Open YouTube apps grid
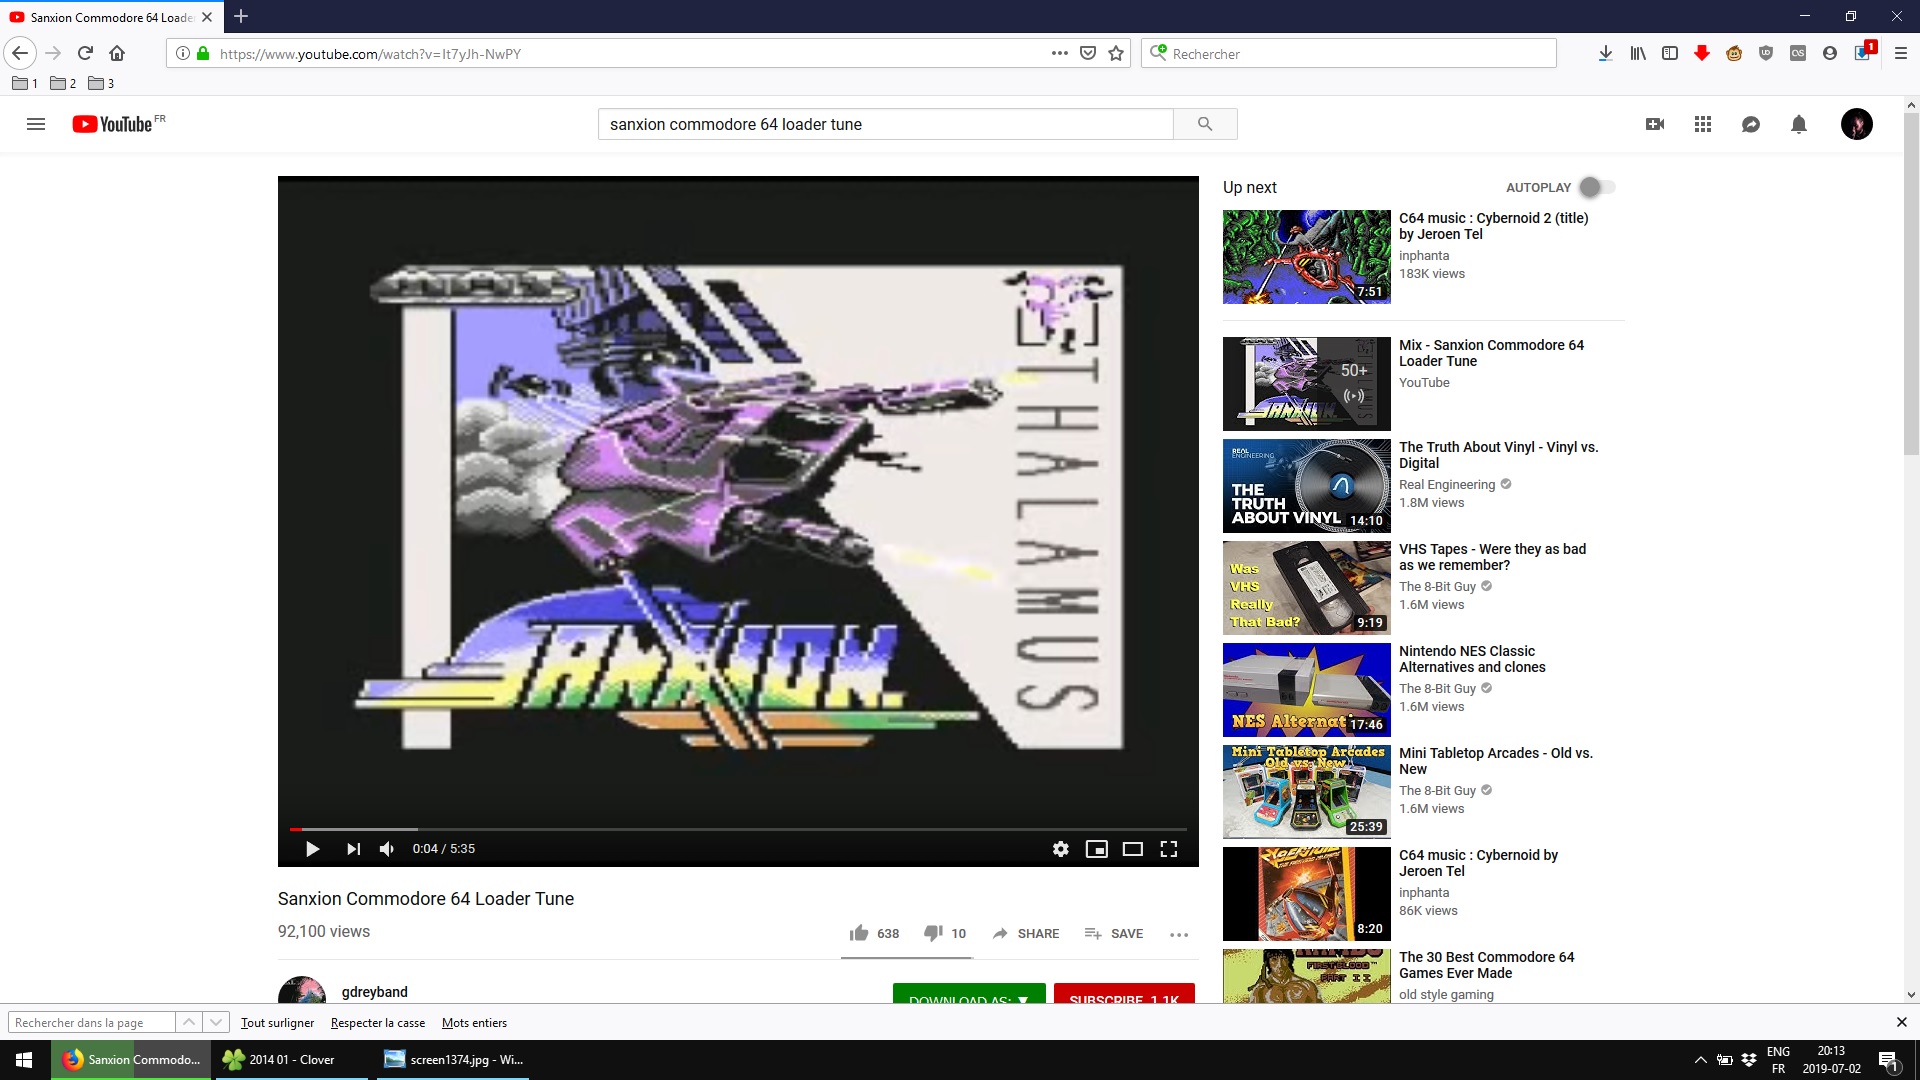 point(1702,124)
